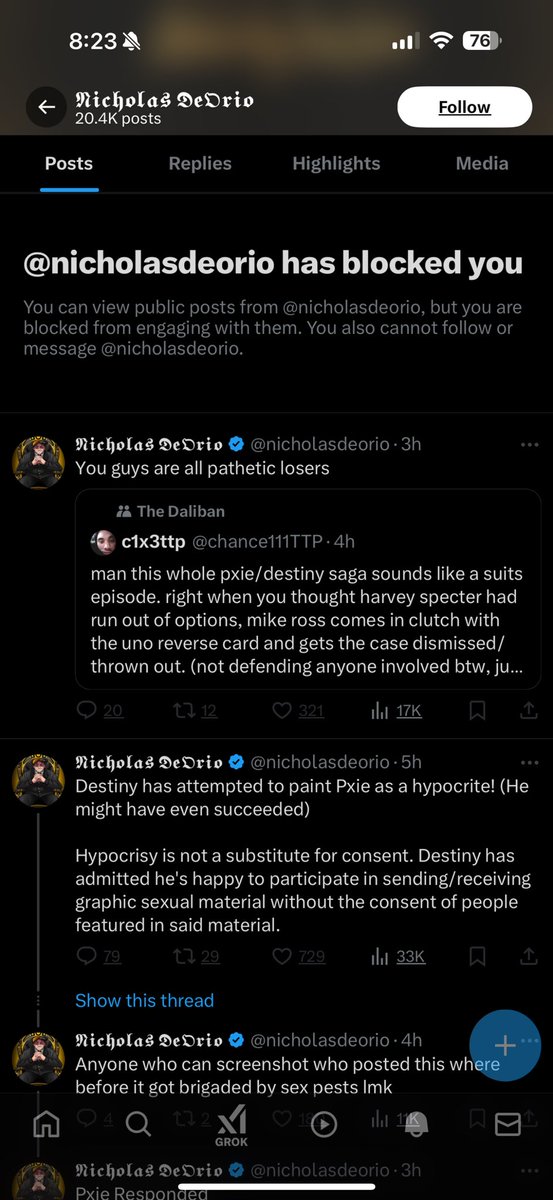Share the 'pathetic losers' post
Screen dimensions: 553x1200
529,710
